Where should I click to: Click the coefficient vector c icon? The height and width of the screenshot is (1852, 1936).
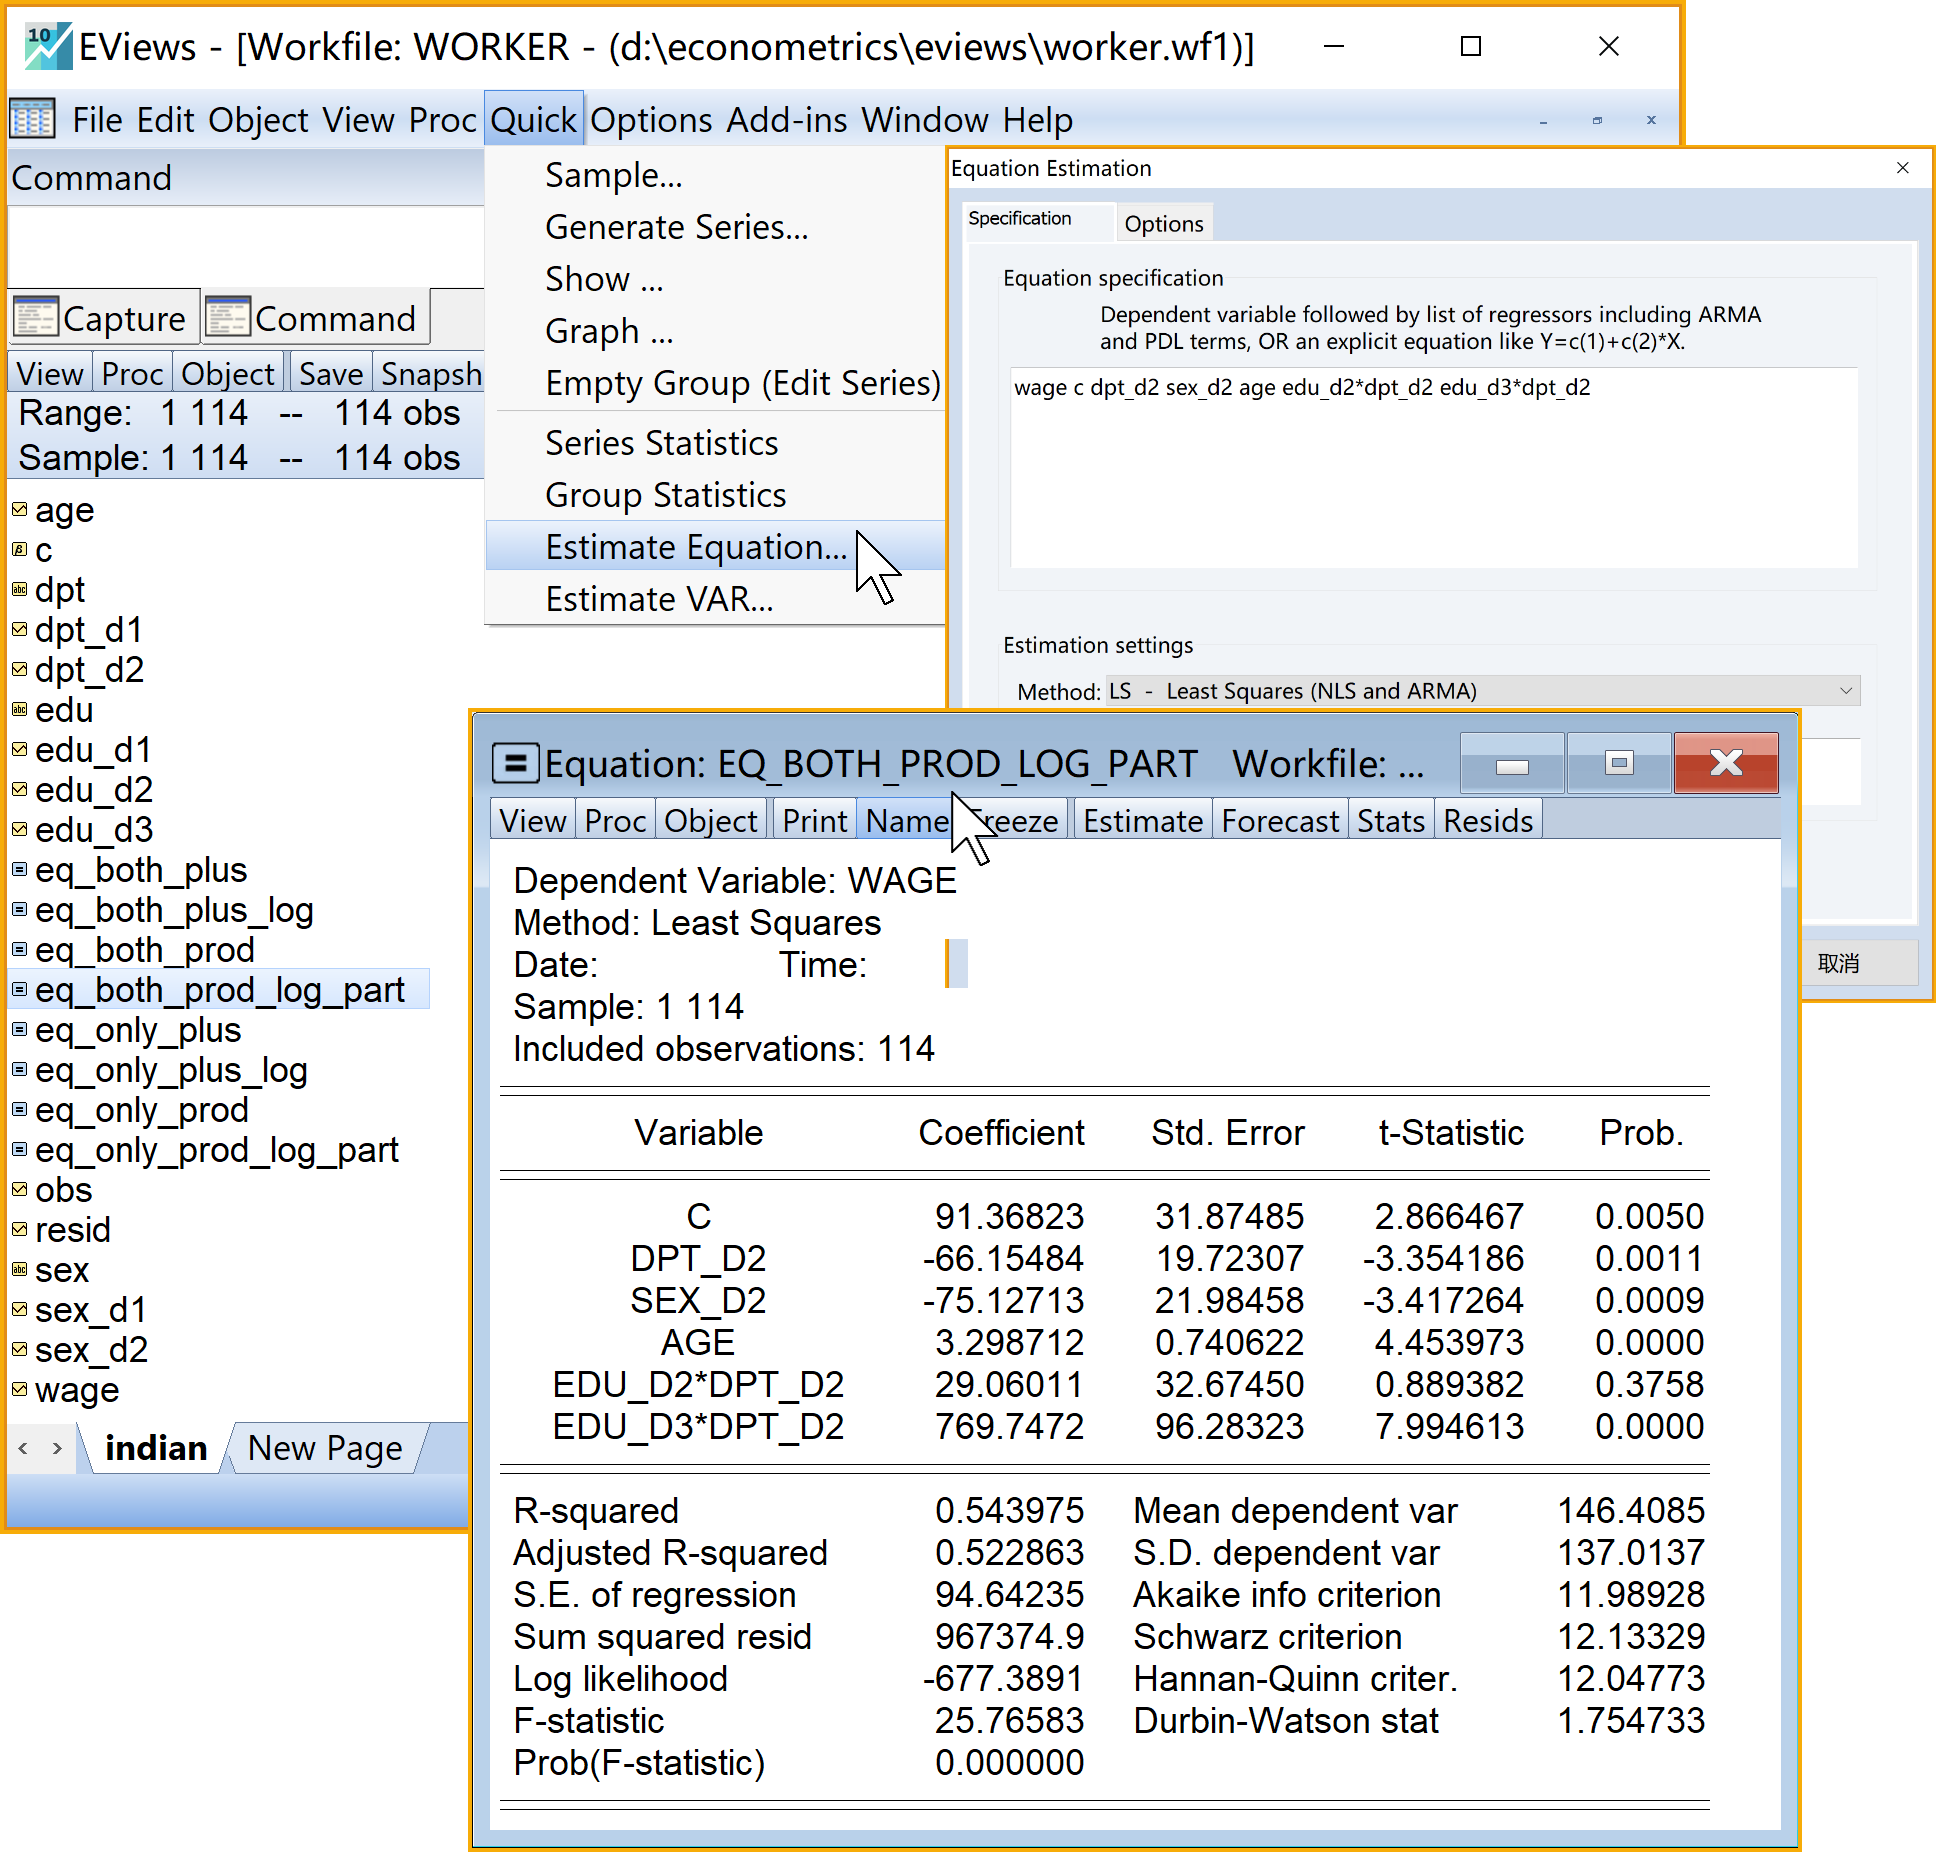tap(19, 549)
